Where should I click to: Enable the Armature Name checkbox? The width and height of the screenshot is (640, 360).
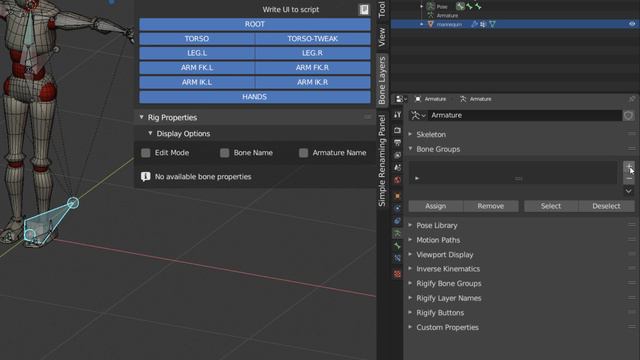pyautogui.click(x=303, y=153)
